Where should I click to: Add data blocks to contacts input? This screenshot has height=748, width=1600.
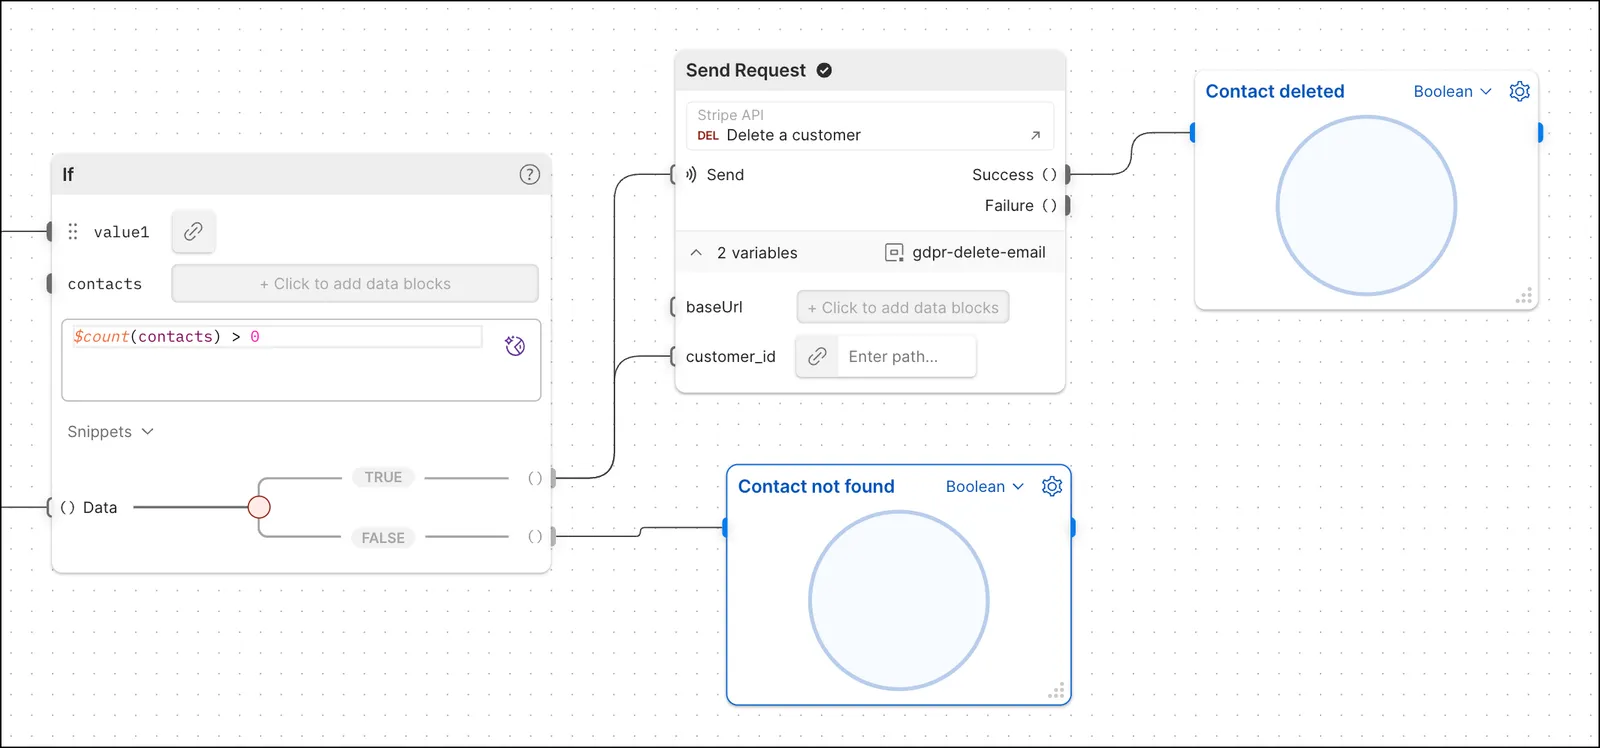click(x=355, y=284)
